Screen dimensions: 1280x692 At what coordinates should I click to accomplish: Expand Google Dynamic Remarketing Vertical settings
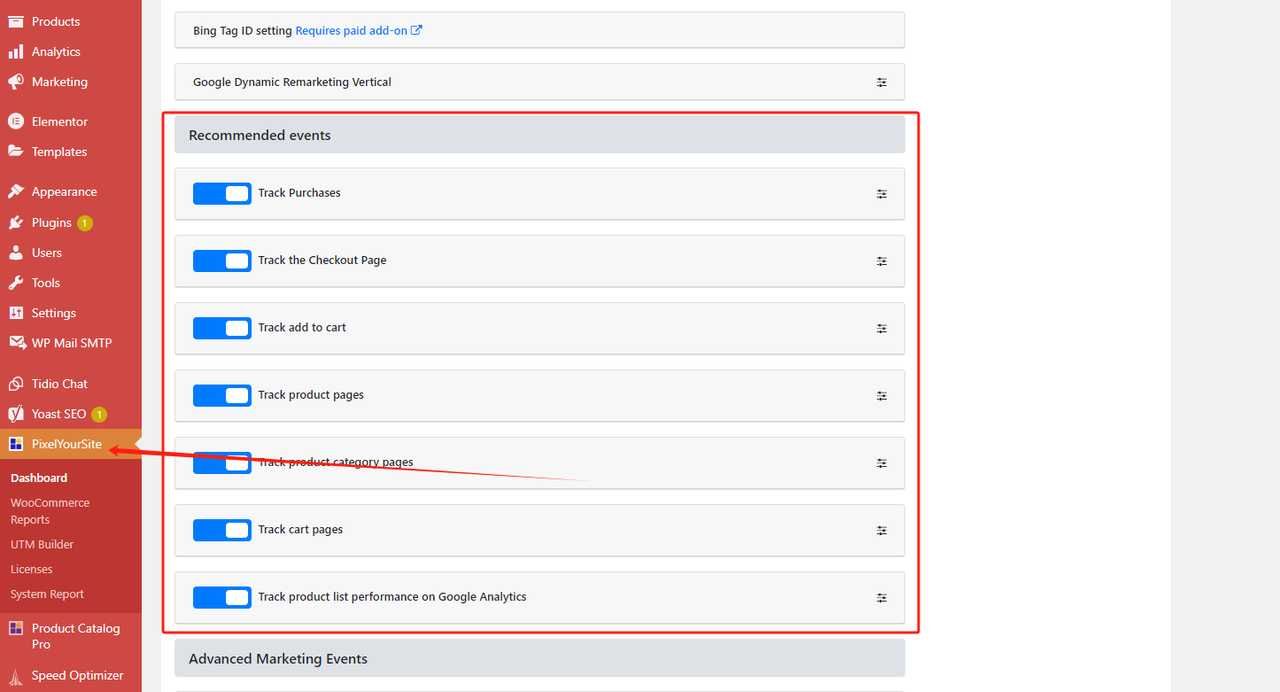(x=882, y=82)
